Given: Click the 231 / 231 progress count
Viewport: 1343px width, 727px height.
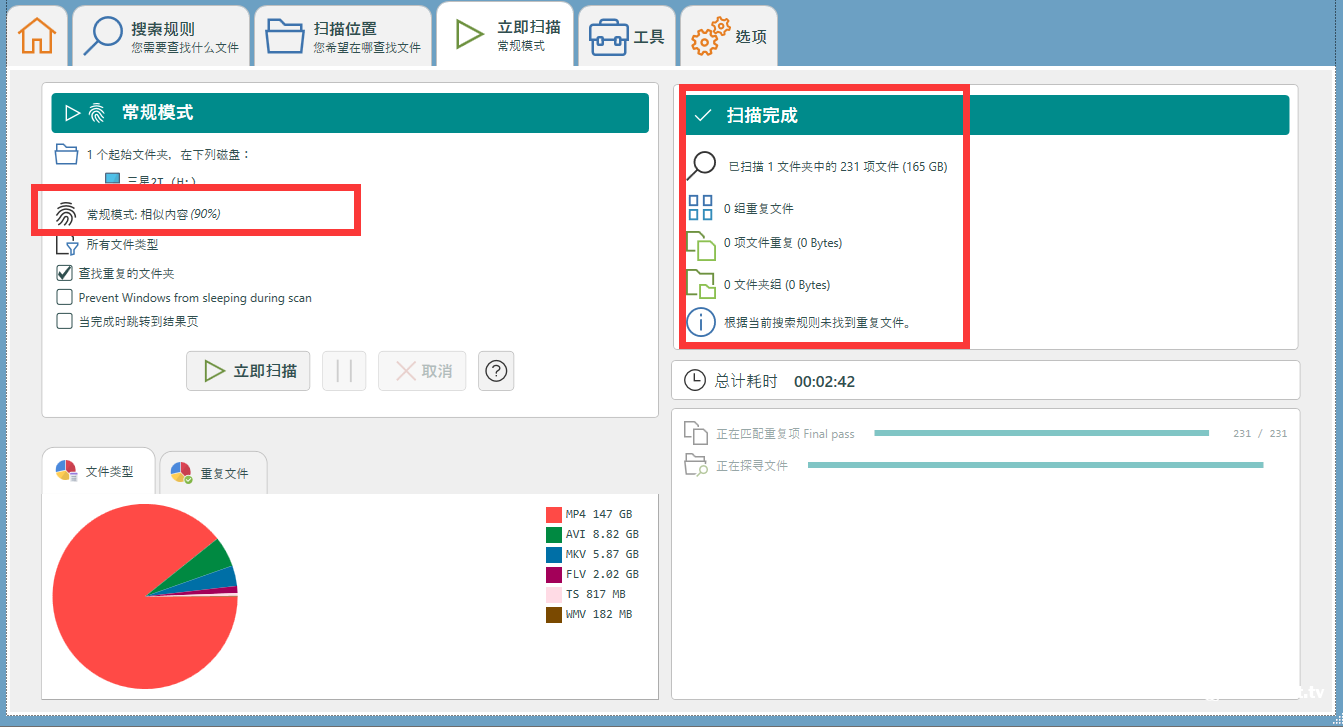Looking at the screenshot, I should point(1260,434).
